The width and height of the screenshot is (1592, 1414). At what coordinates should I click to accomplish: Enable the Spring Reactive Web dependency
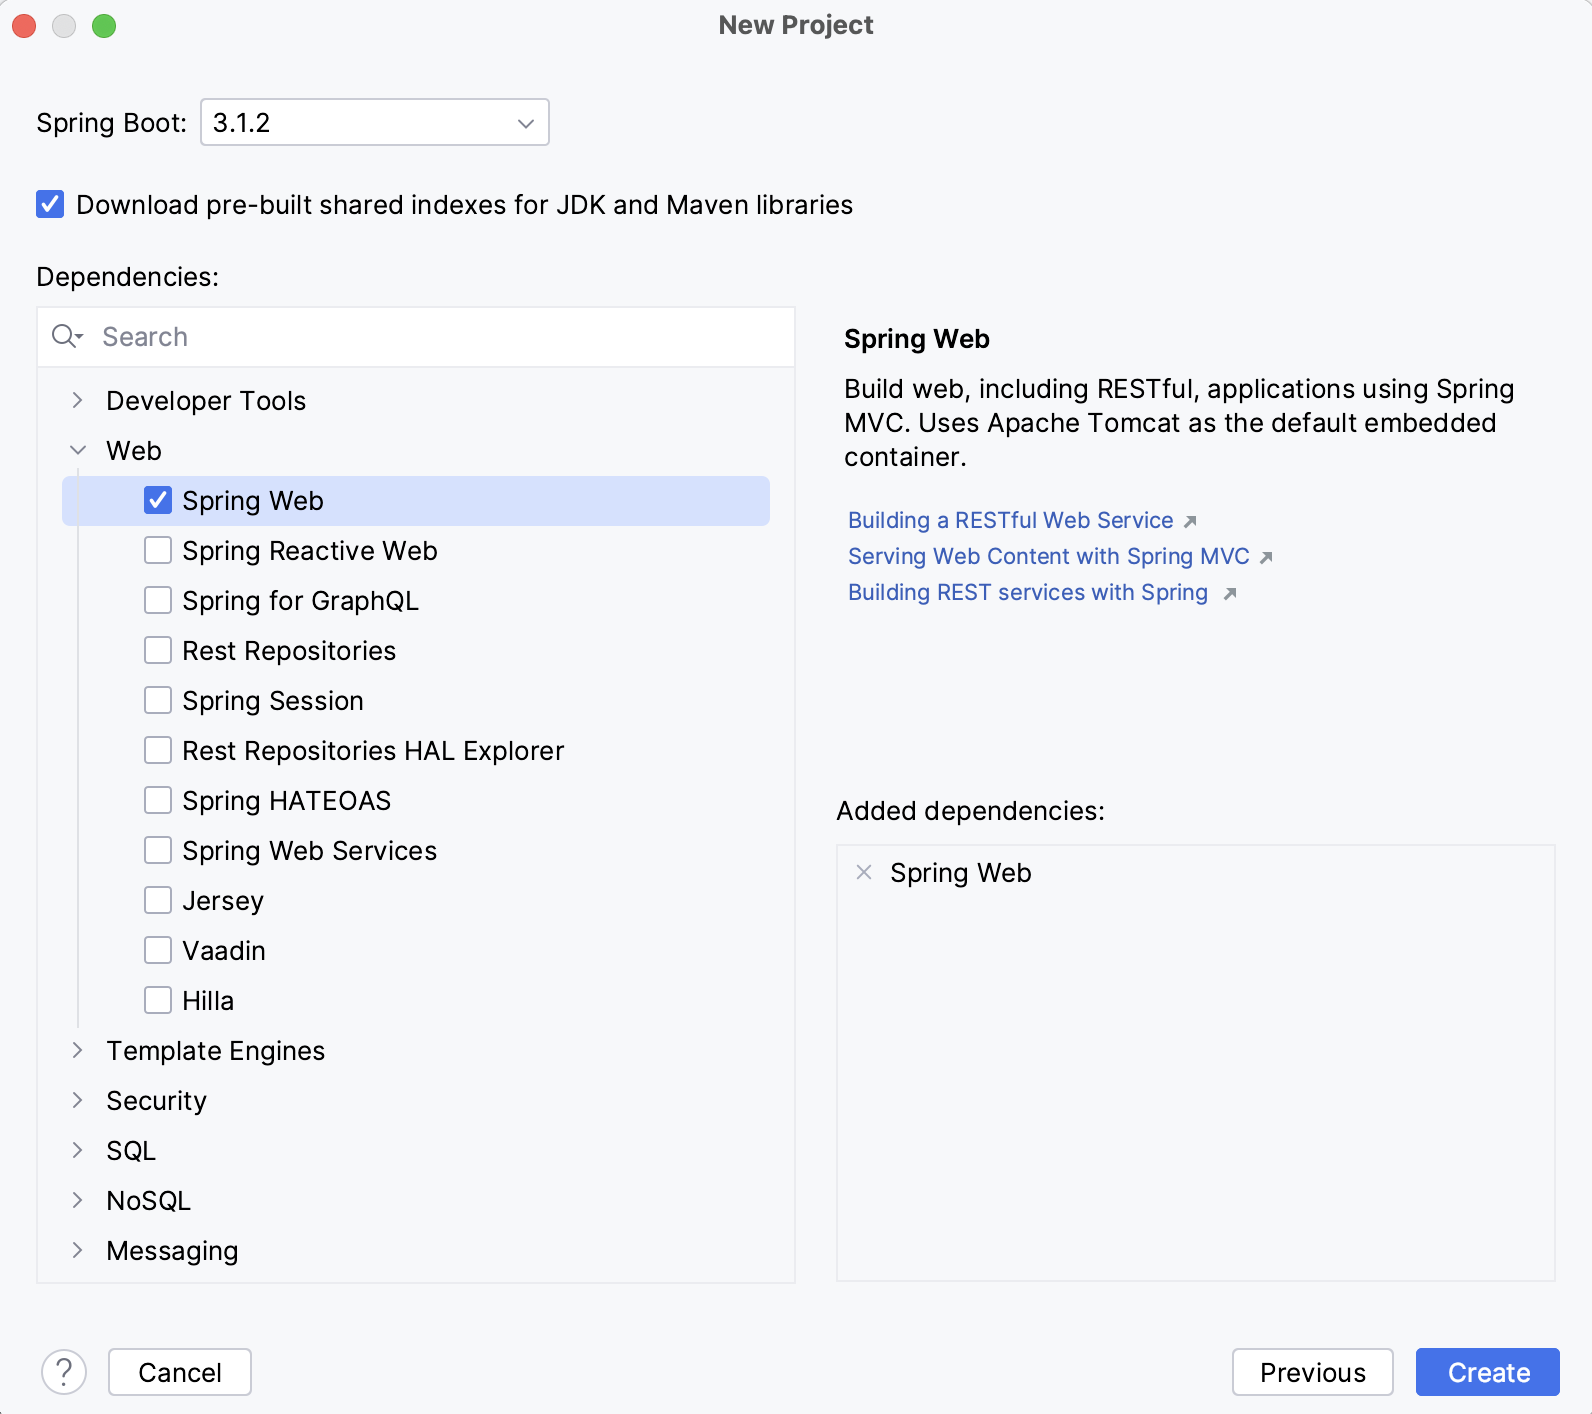158,550
